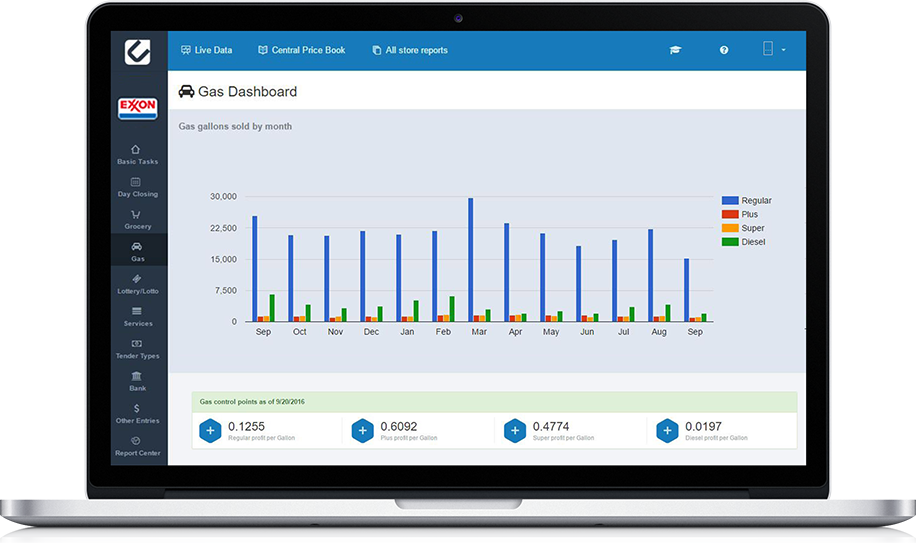The width and height of the screenshot is (916, 543).
Task: Click the help question mark icon
Action: [724, 50]
